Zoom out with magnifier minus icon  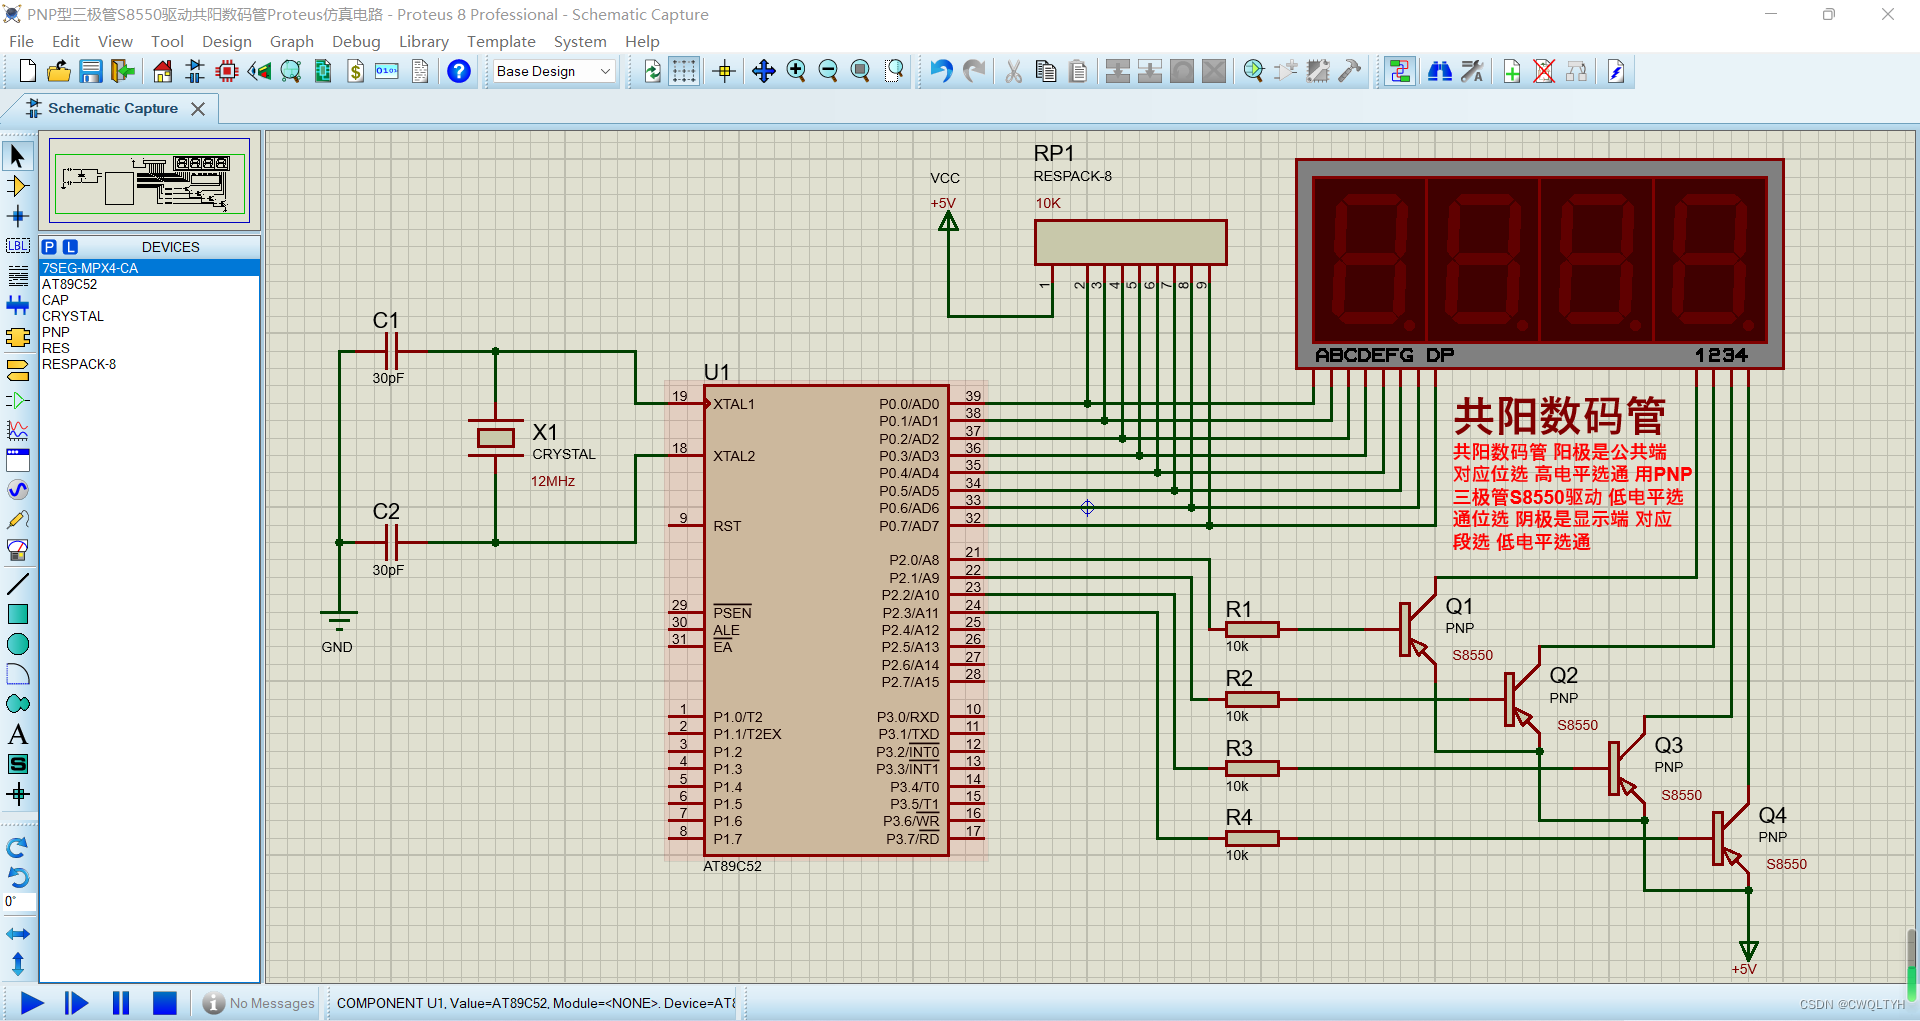pos(828,71)
